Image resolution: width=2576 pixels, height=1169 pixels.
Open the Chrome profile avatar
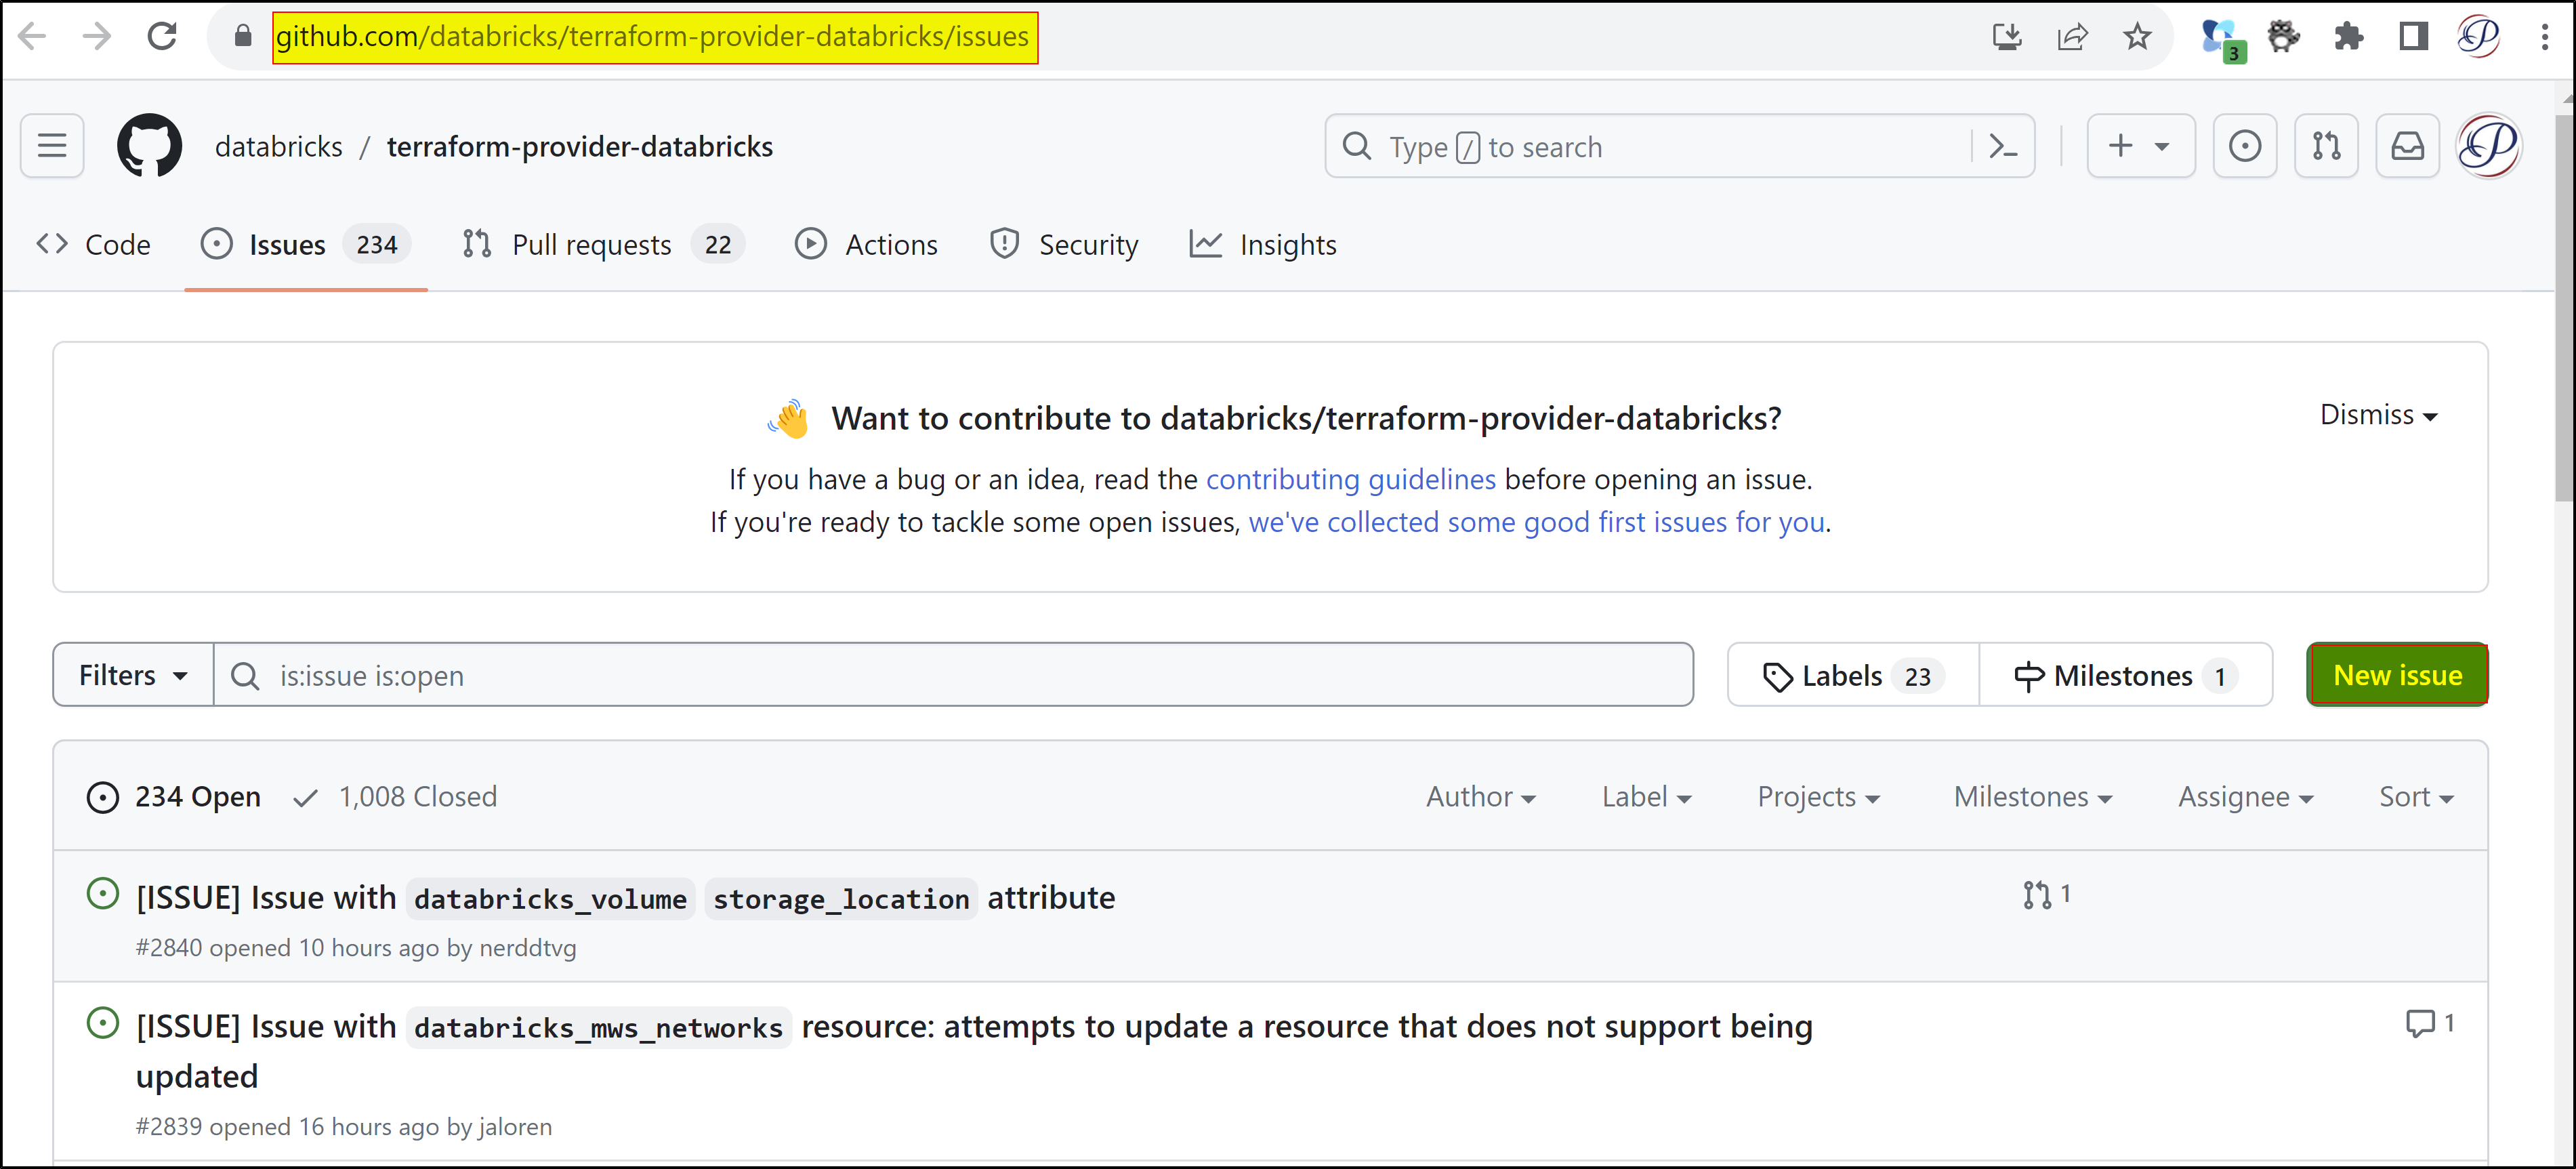pyautogui.click(x=2479, y=37)
